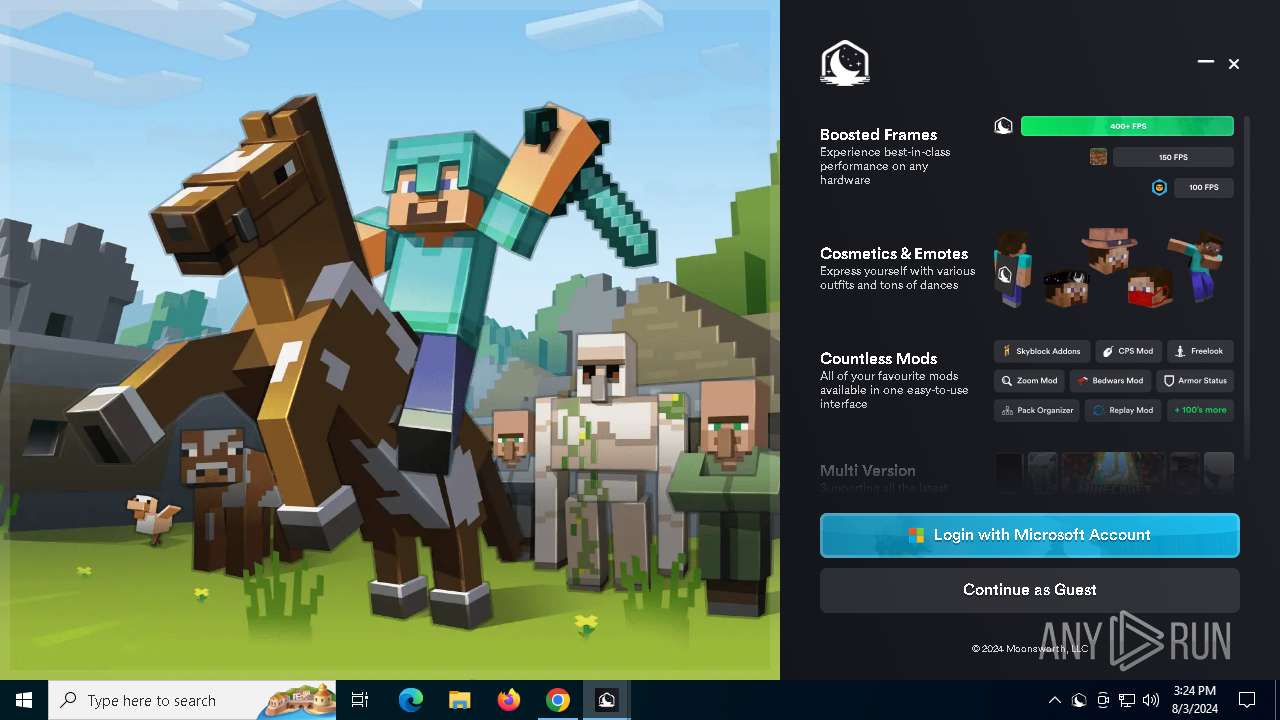Minimize the Lunar Client launcher window
The image size is (1280, 720).
[1206, 63]
